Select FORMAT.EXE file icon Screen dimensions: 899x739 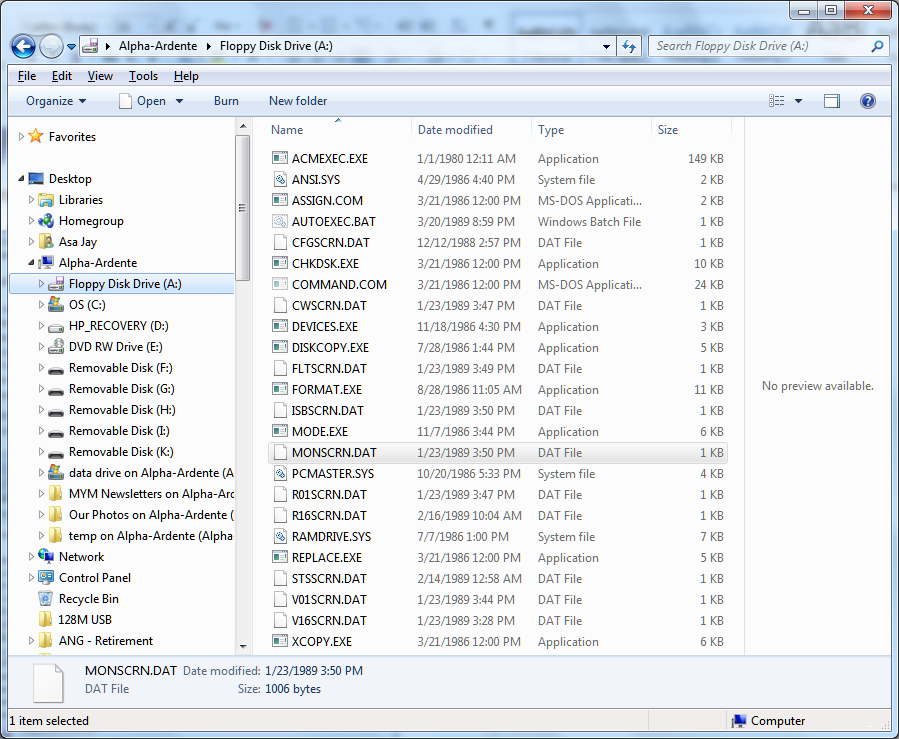[280, 389]
